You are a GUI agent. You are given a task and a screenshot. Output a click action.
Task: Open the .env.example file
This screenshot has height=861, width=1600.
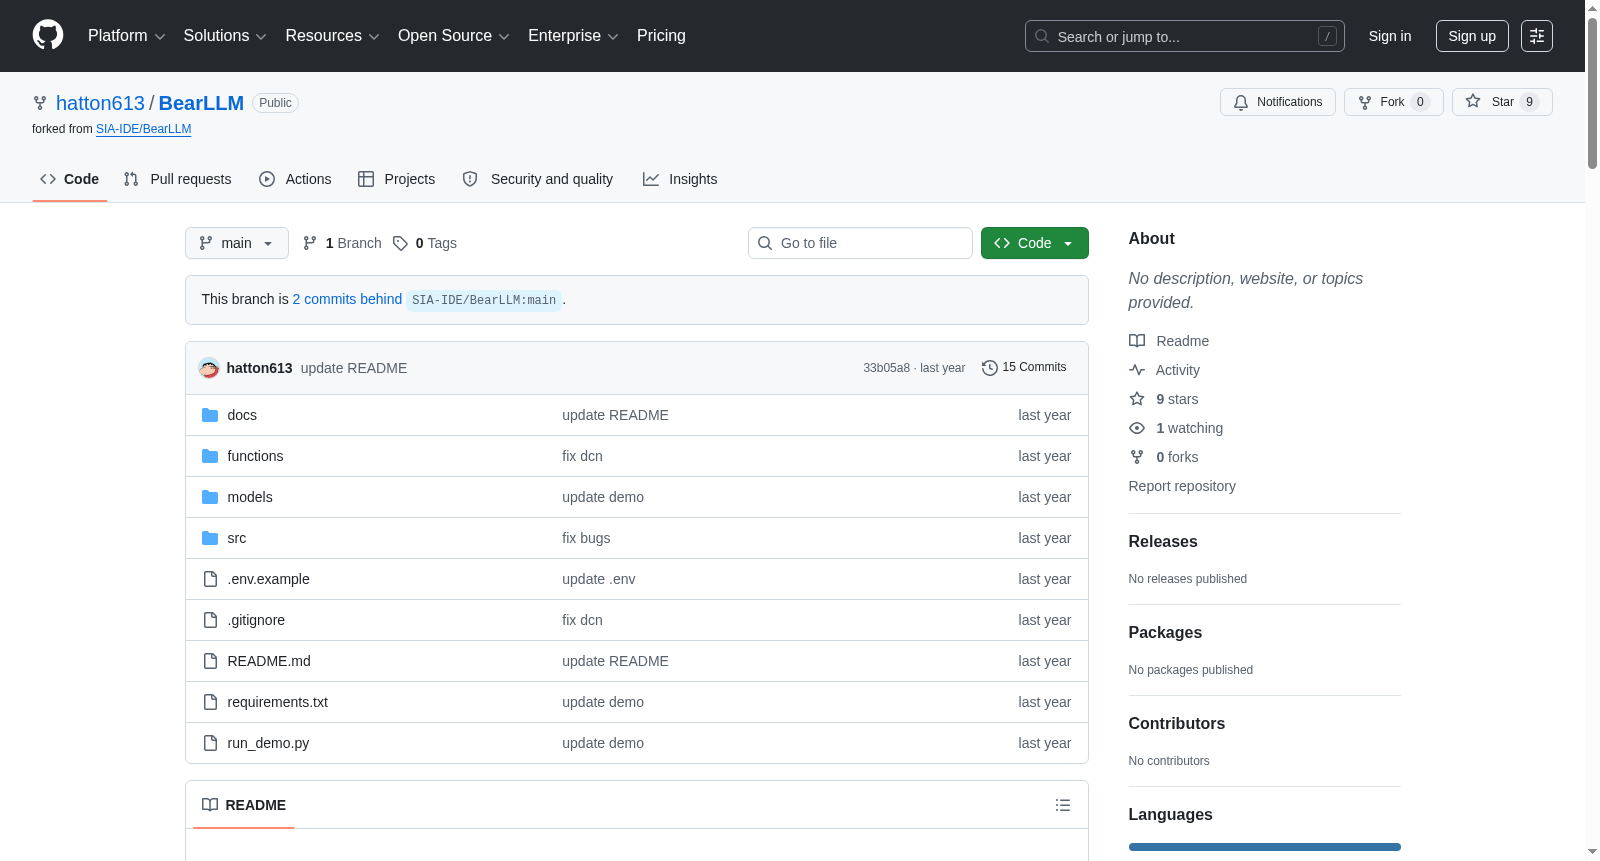tap(268, 579)
